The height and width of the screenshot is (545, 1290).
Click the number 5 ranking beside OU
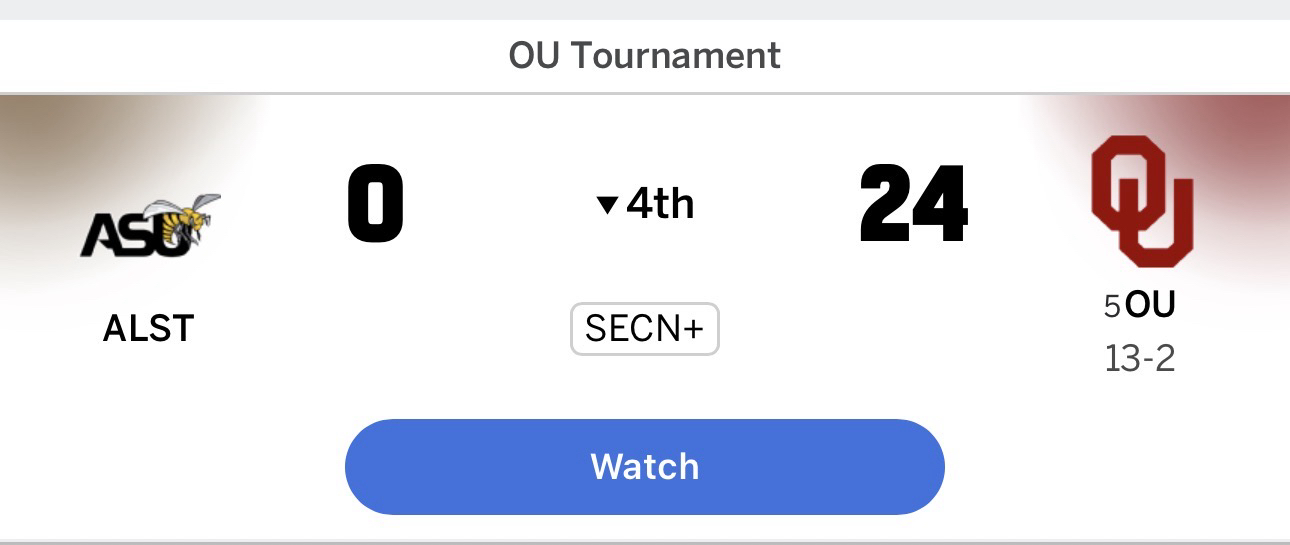pyautogui.click(x=1112, y=306)
